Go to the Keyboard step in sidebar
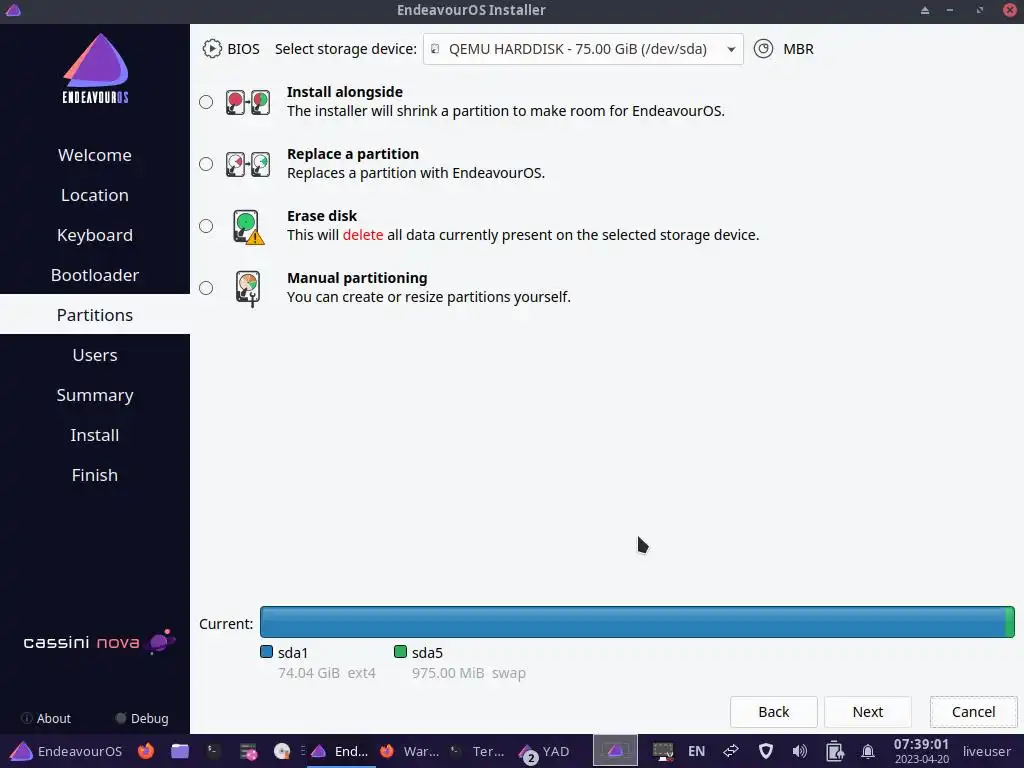 tap(95, 234)
